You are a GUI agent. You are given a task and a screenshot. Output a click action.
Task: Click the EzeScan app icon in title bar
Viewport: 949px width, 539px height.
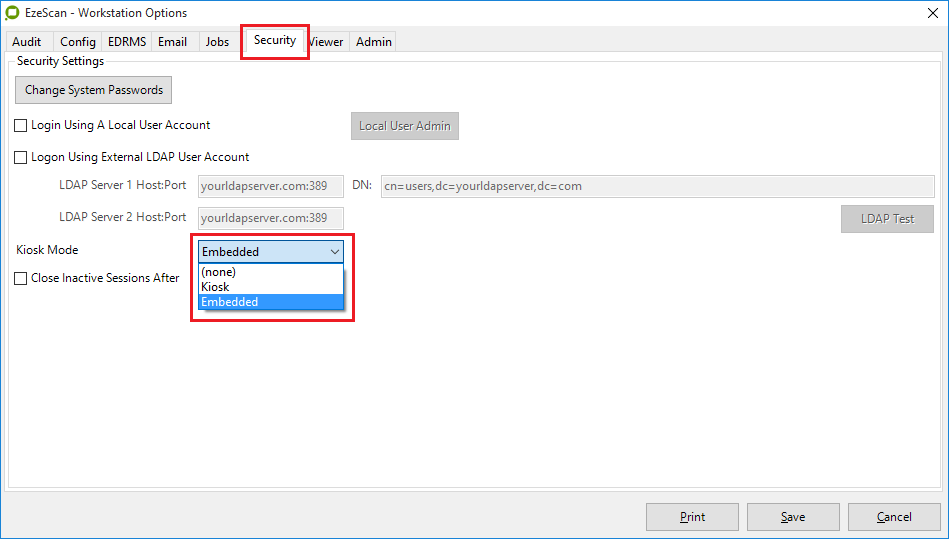12,13
